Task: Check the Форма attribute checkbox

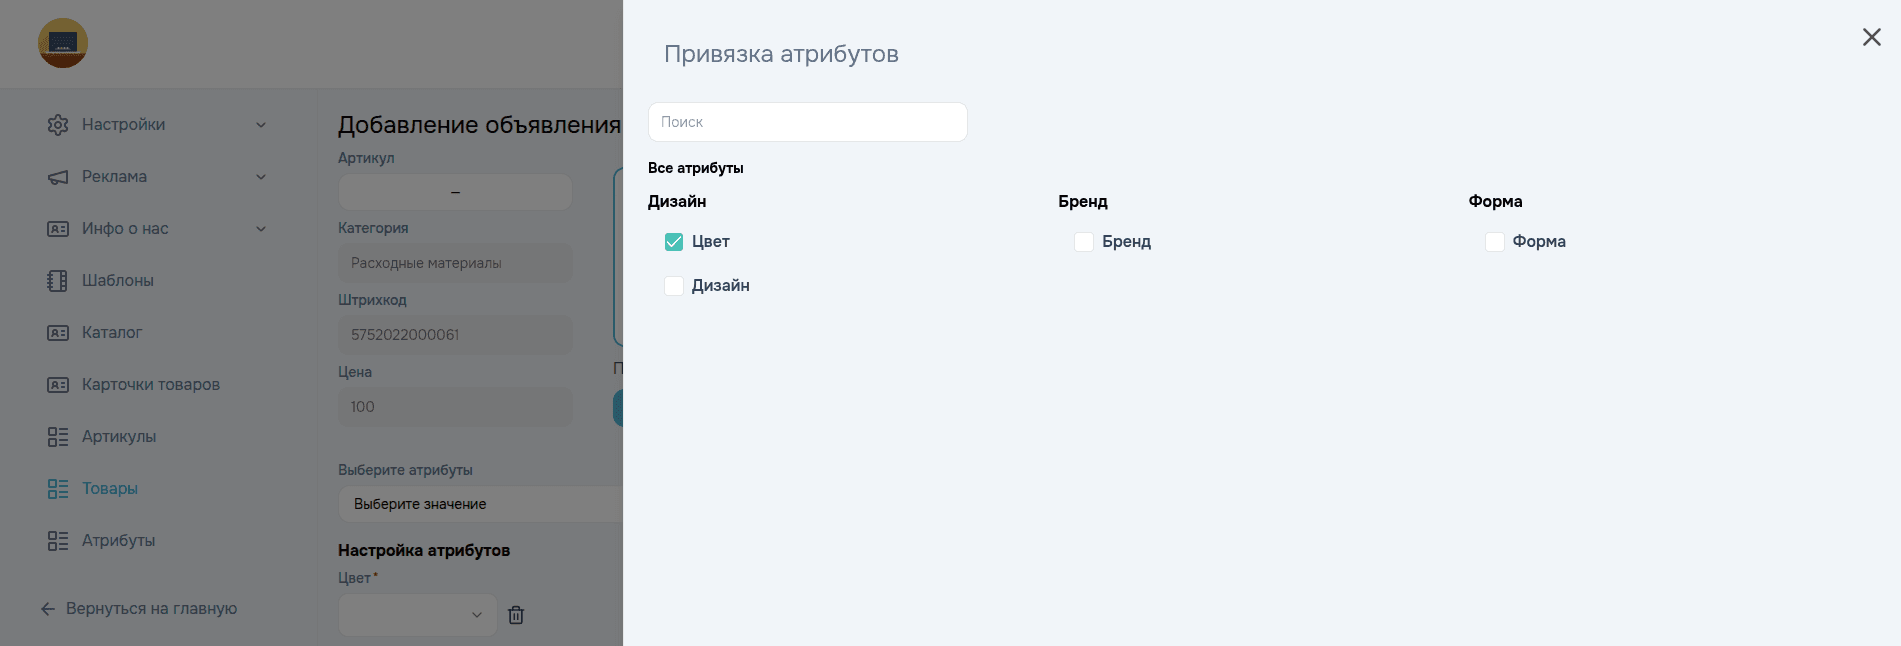Action: point(1495,241)
